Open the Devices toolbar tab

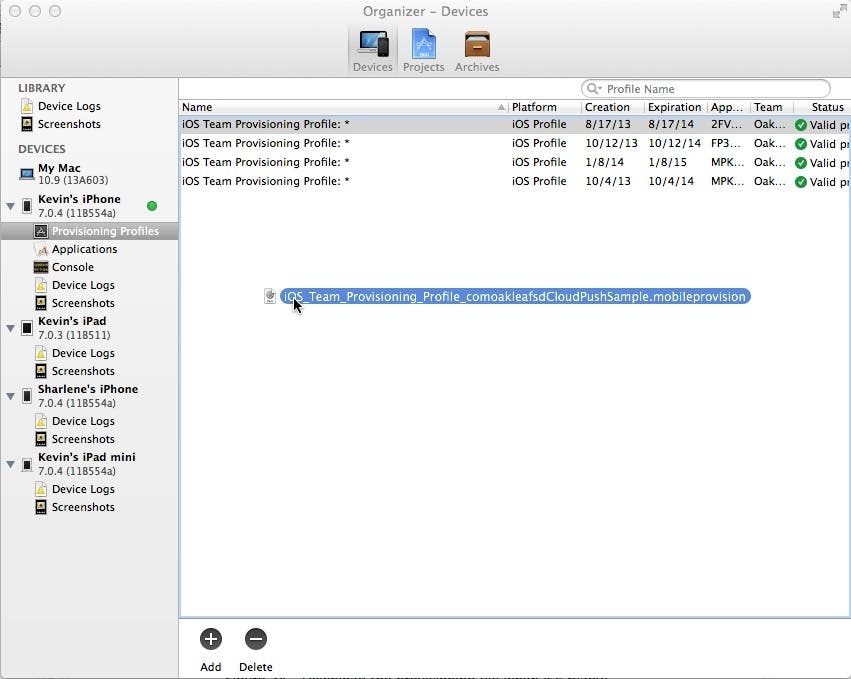(x=372, y=48)
